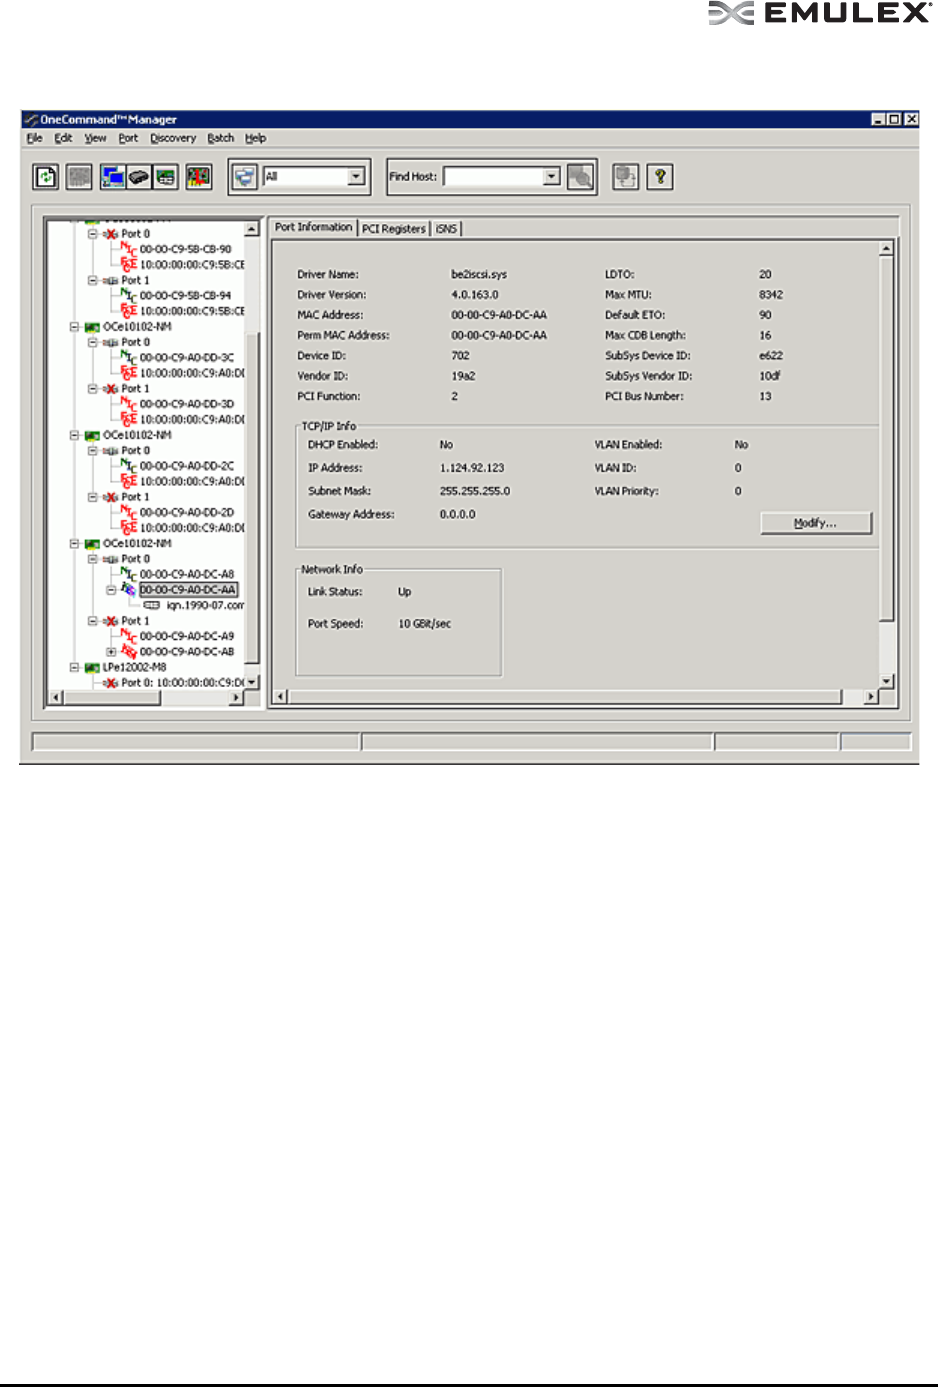Click the Find Host search button
Image resolution: width=938 pixels, height=1387 pixels.
580,177
